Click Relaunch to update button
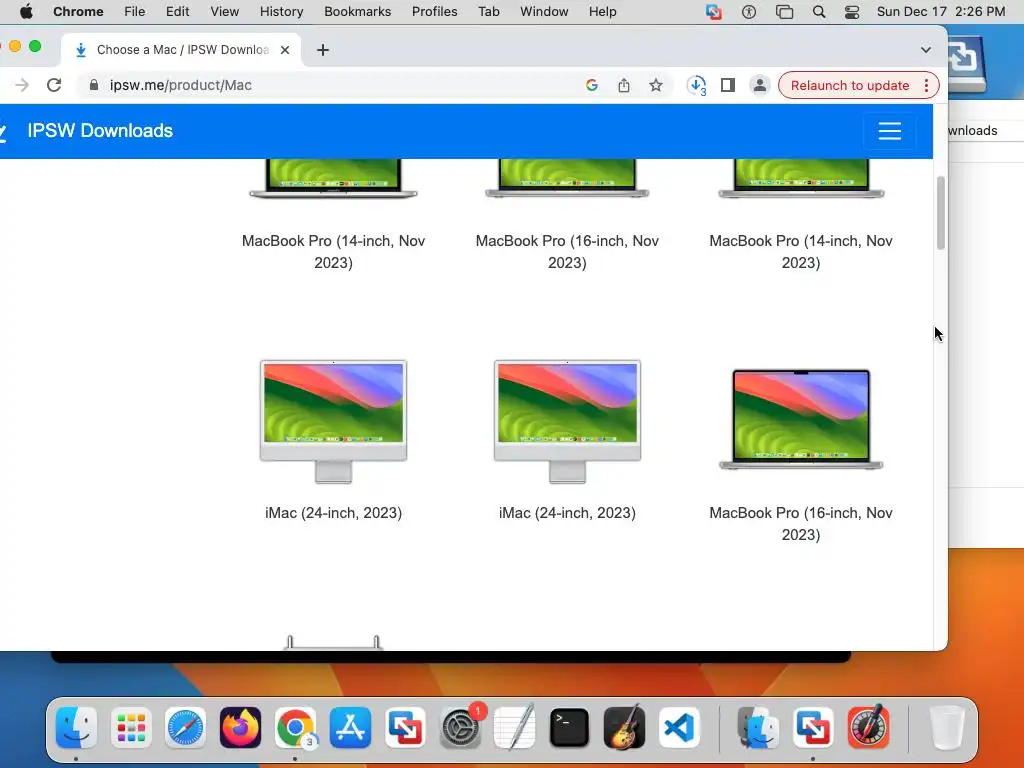This screenshot has width=1024, height=768. pos(850,85)
